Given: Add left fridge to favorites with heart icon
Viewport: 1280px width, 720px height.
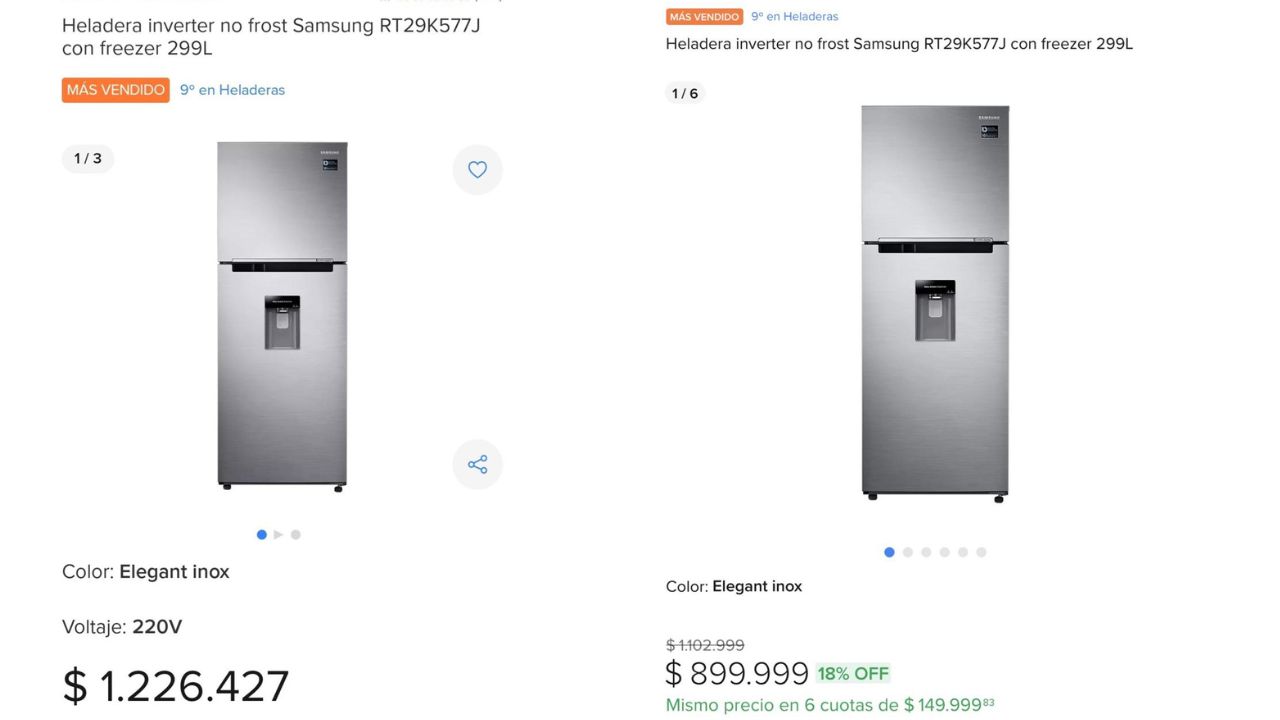Looking at the screenshot, I should 477,170.
